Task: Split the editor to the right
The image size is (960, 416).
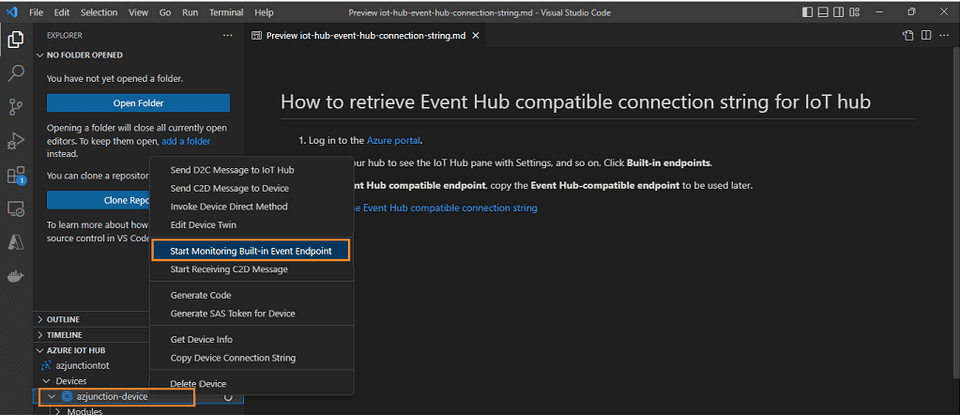Action: [x=926, y=36]
